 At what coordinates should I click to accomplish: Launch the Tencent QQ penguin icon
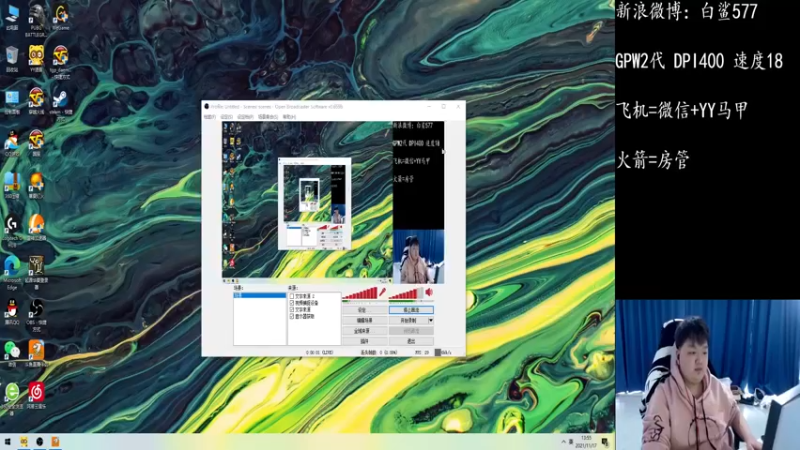click(12, 311)
